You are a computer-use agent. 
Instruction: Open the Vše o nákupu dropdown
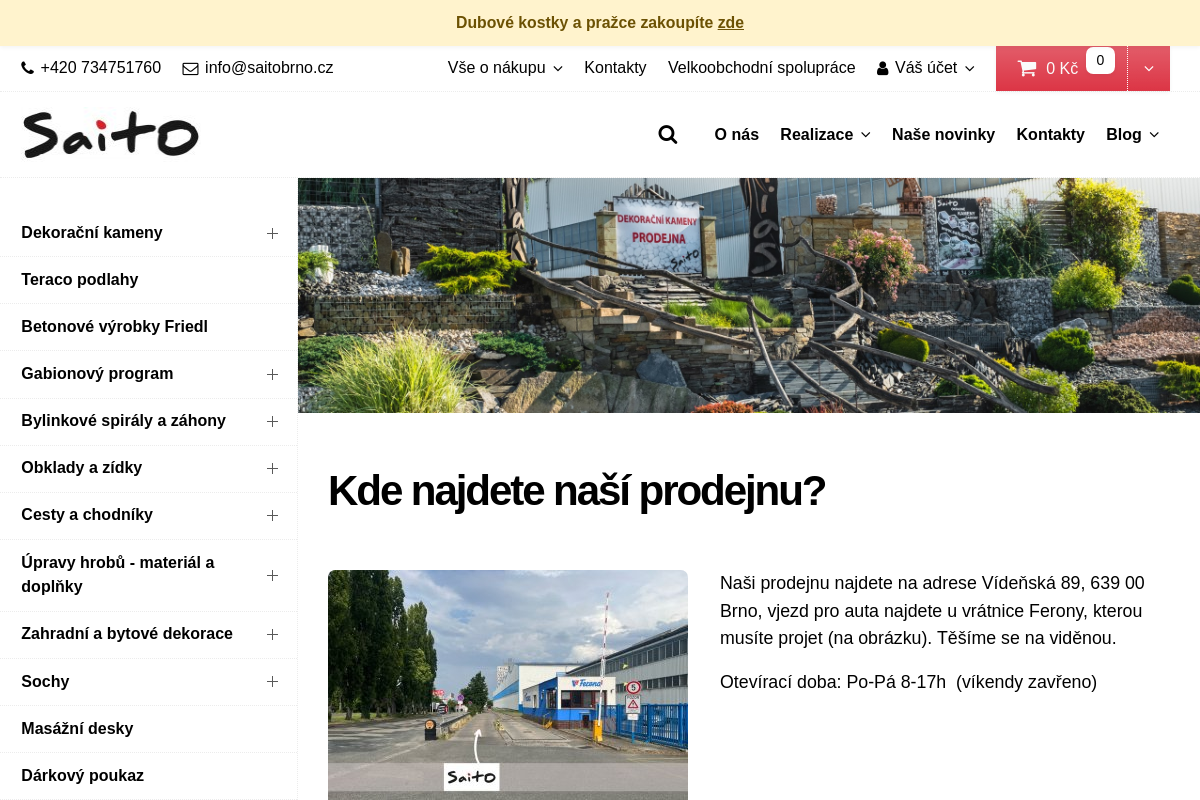(x=505, y=68)
